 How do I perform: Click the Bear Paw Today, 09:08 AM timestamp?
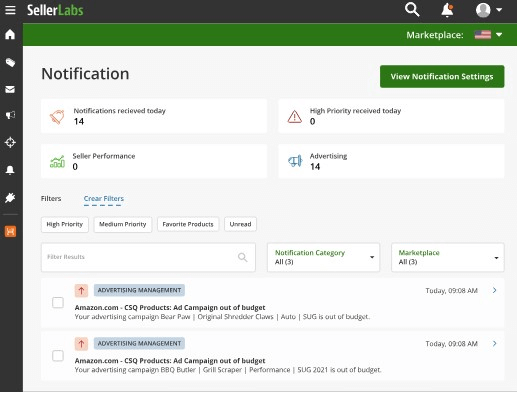click(x=451, y=291)
